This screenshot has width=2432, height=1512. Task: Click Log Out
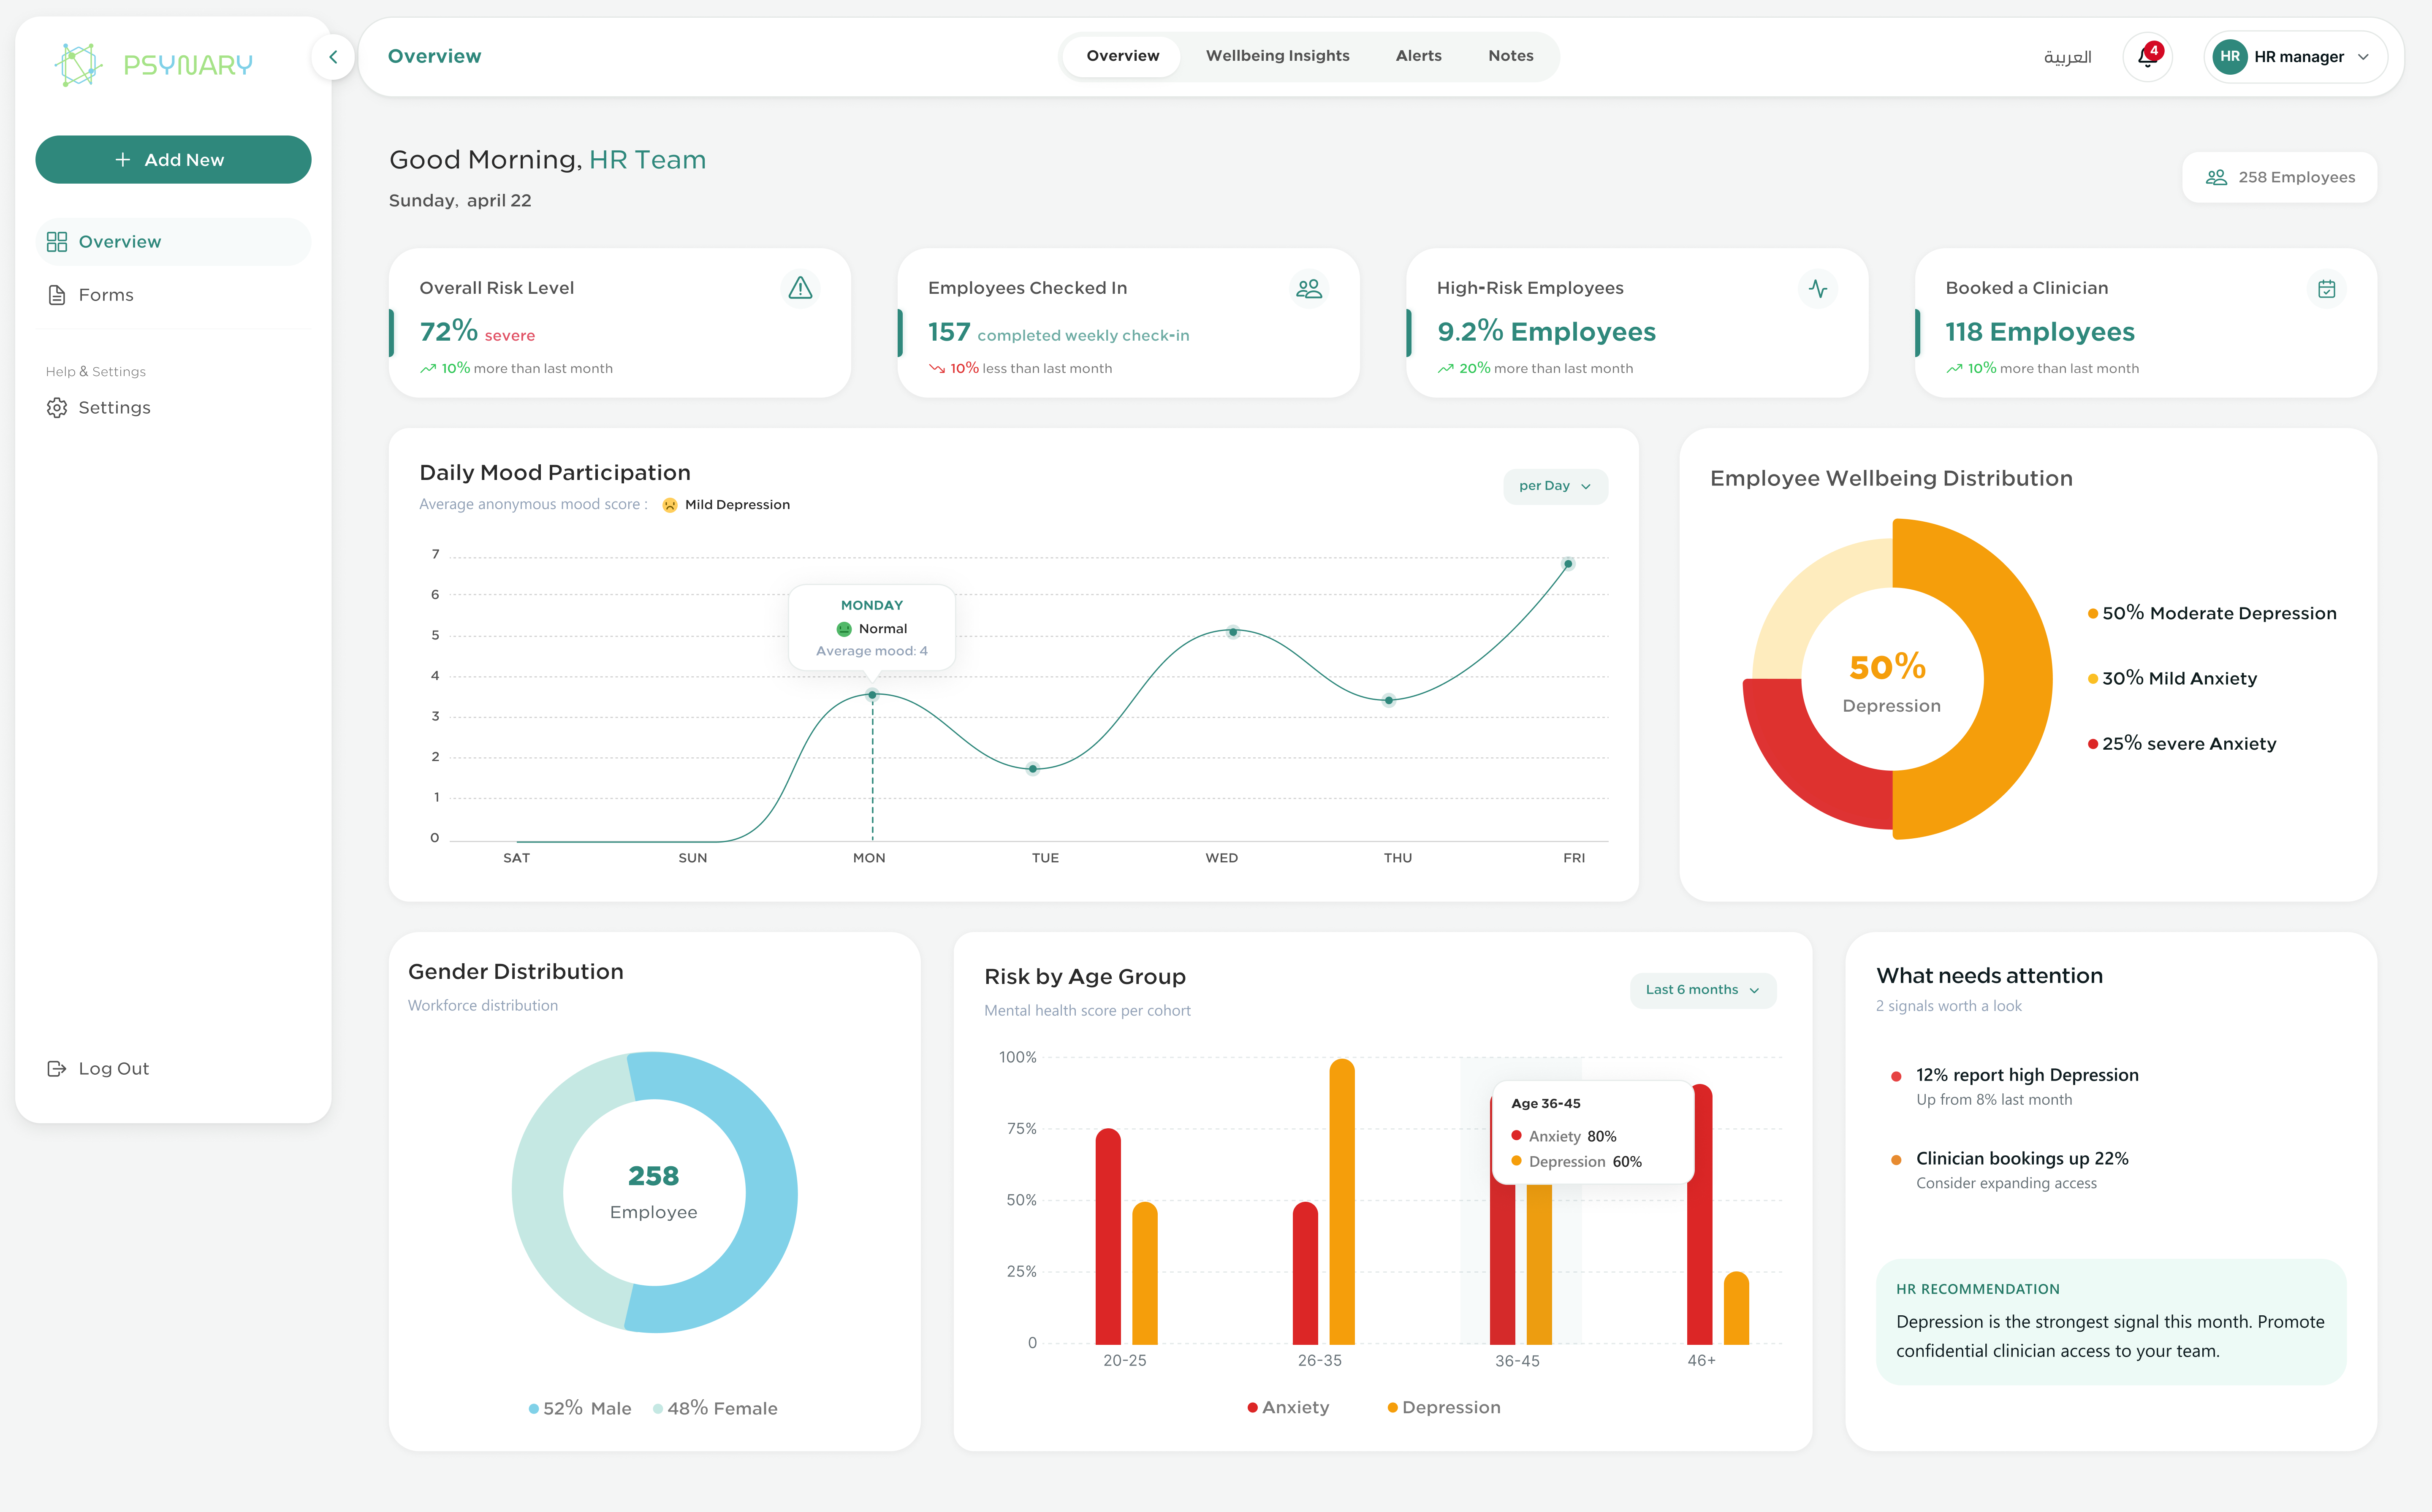(98, 1069)
